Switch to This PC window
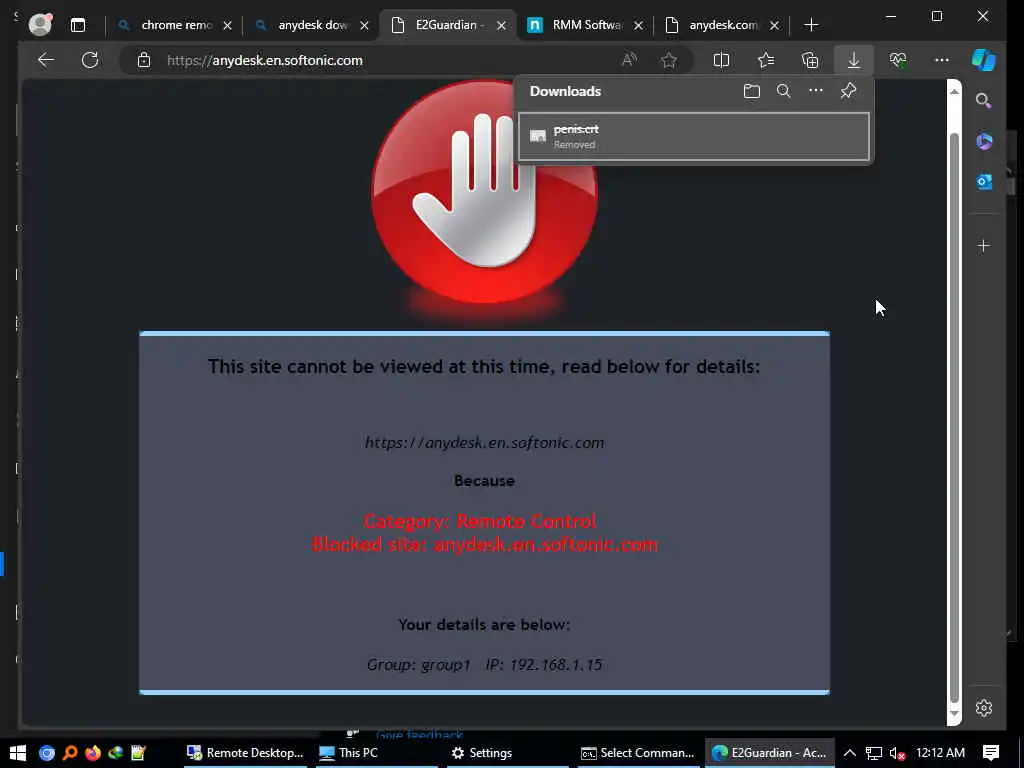Image resolution: width=1024 pixels, height=768 pixels. [x=377, y=753]
